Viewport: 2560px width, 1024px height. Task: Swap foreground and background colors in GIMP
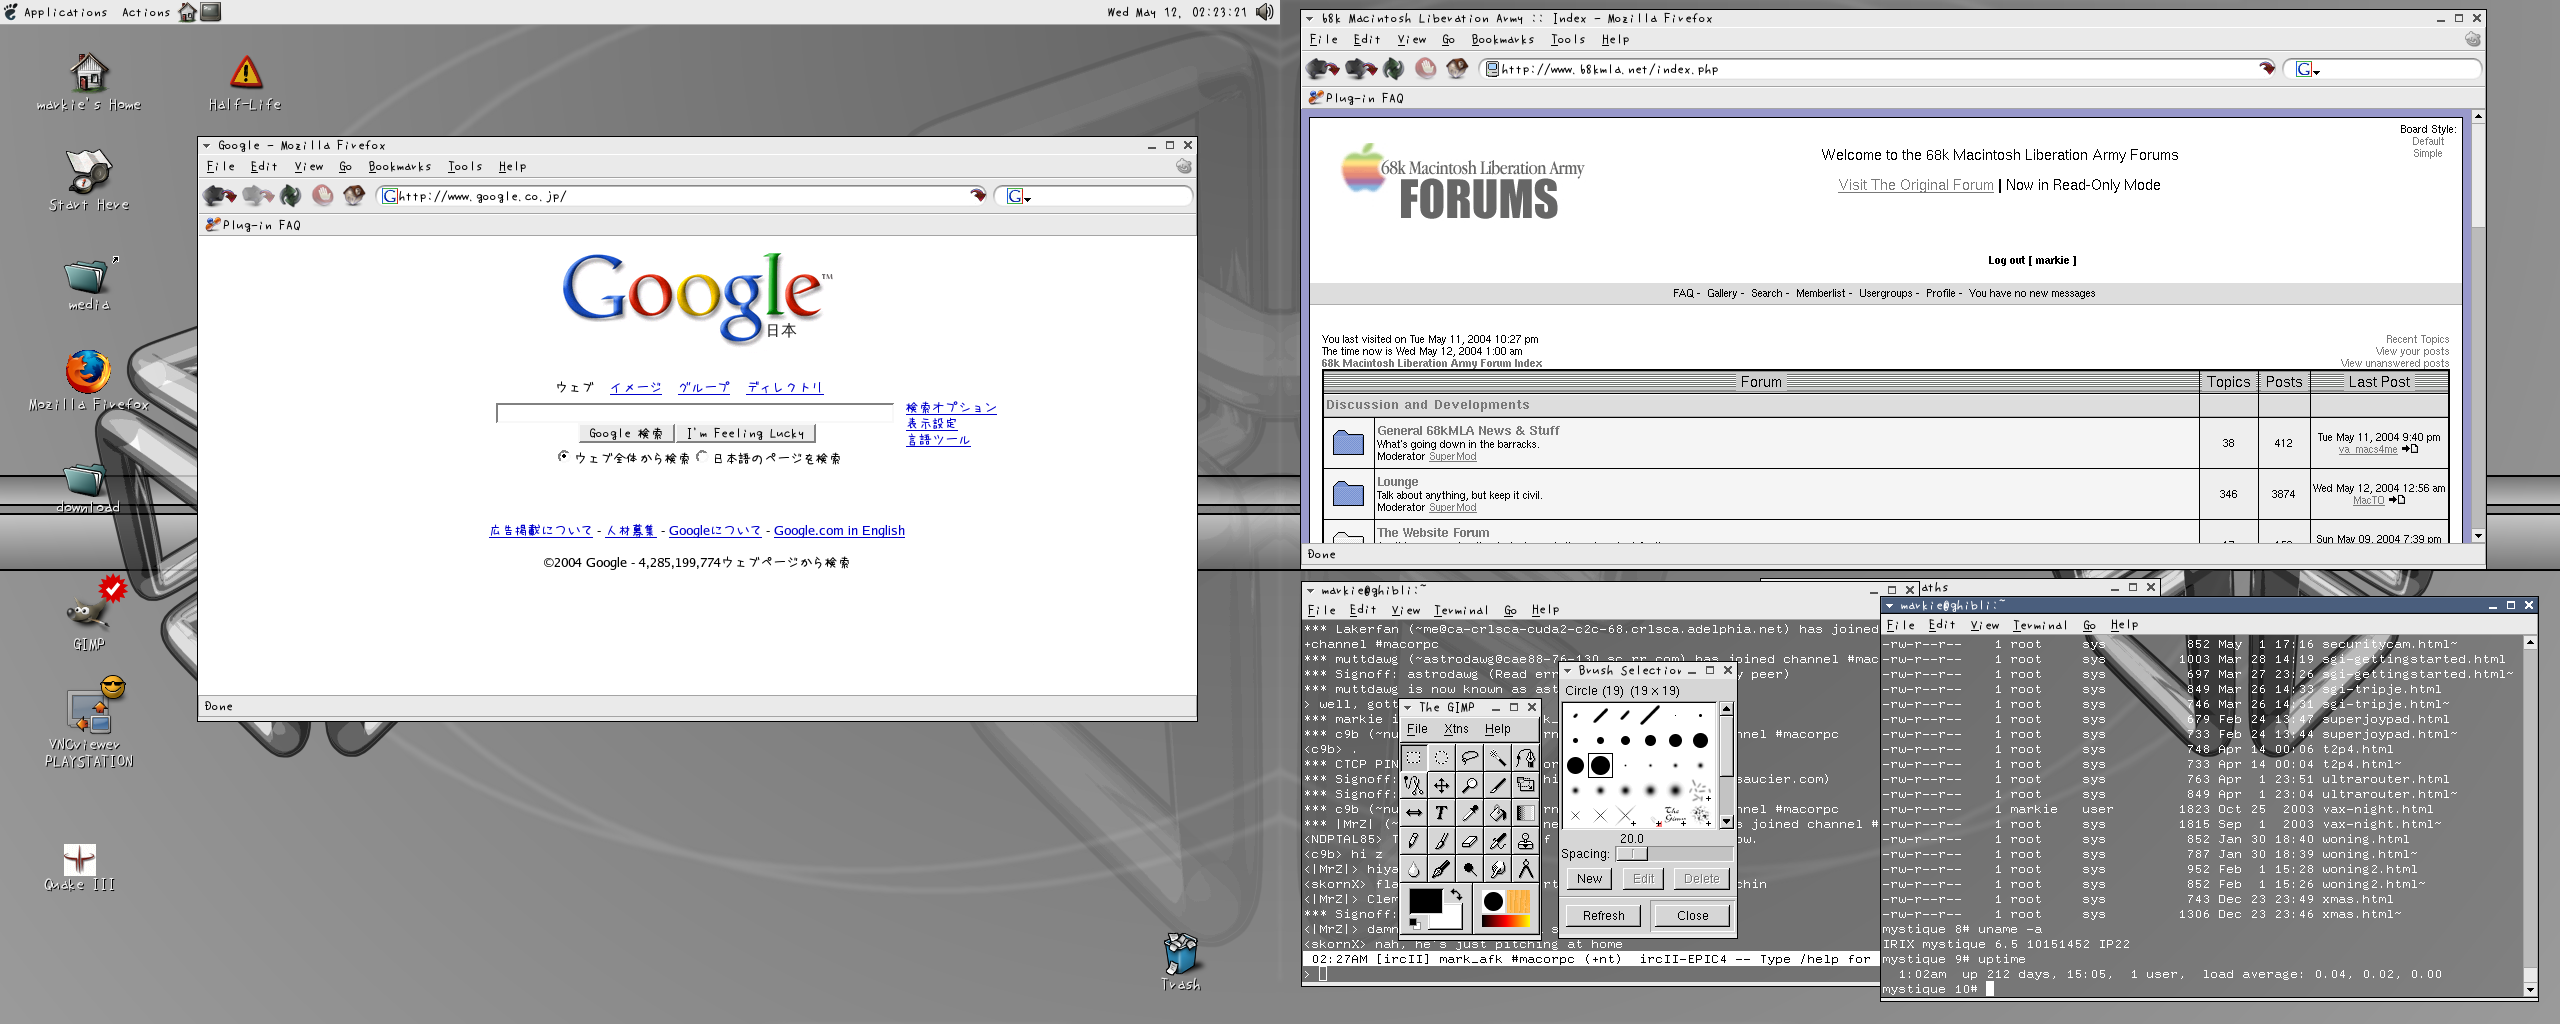[1456, 894]
